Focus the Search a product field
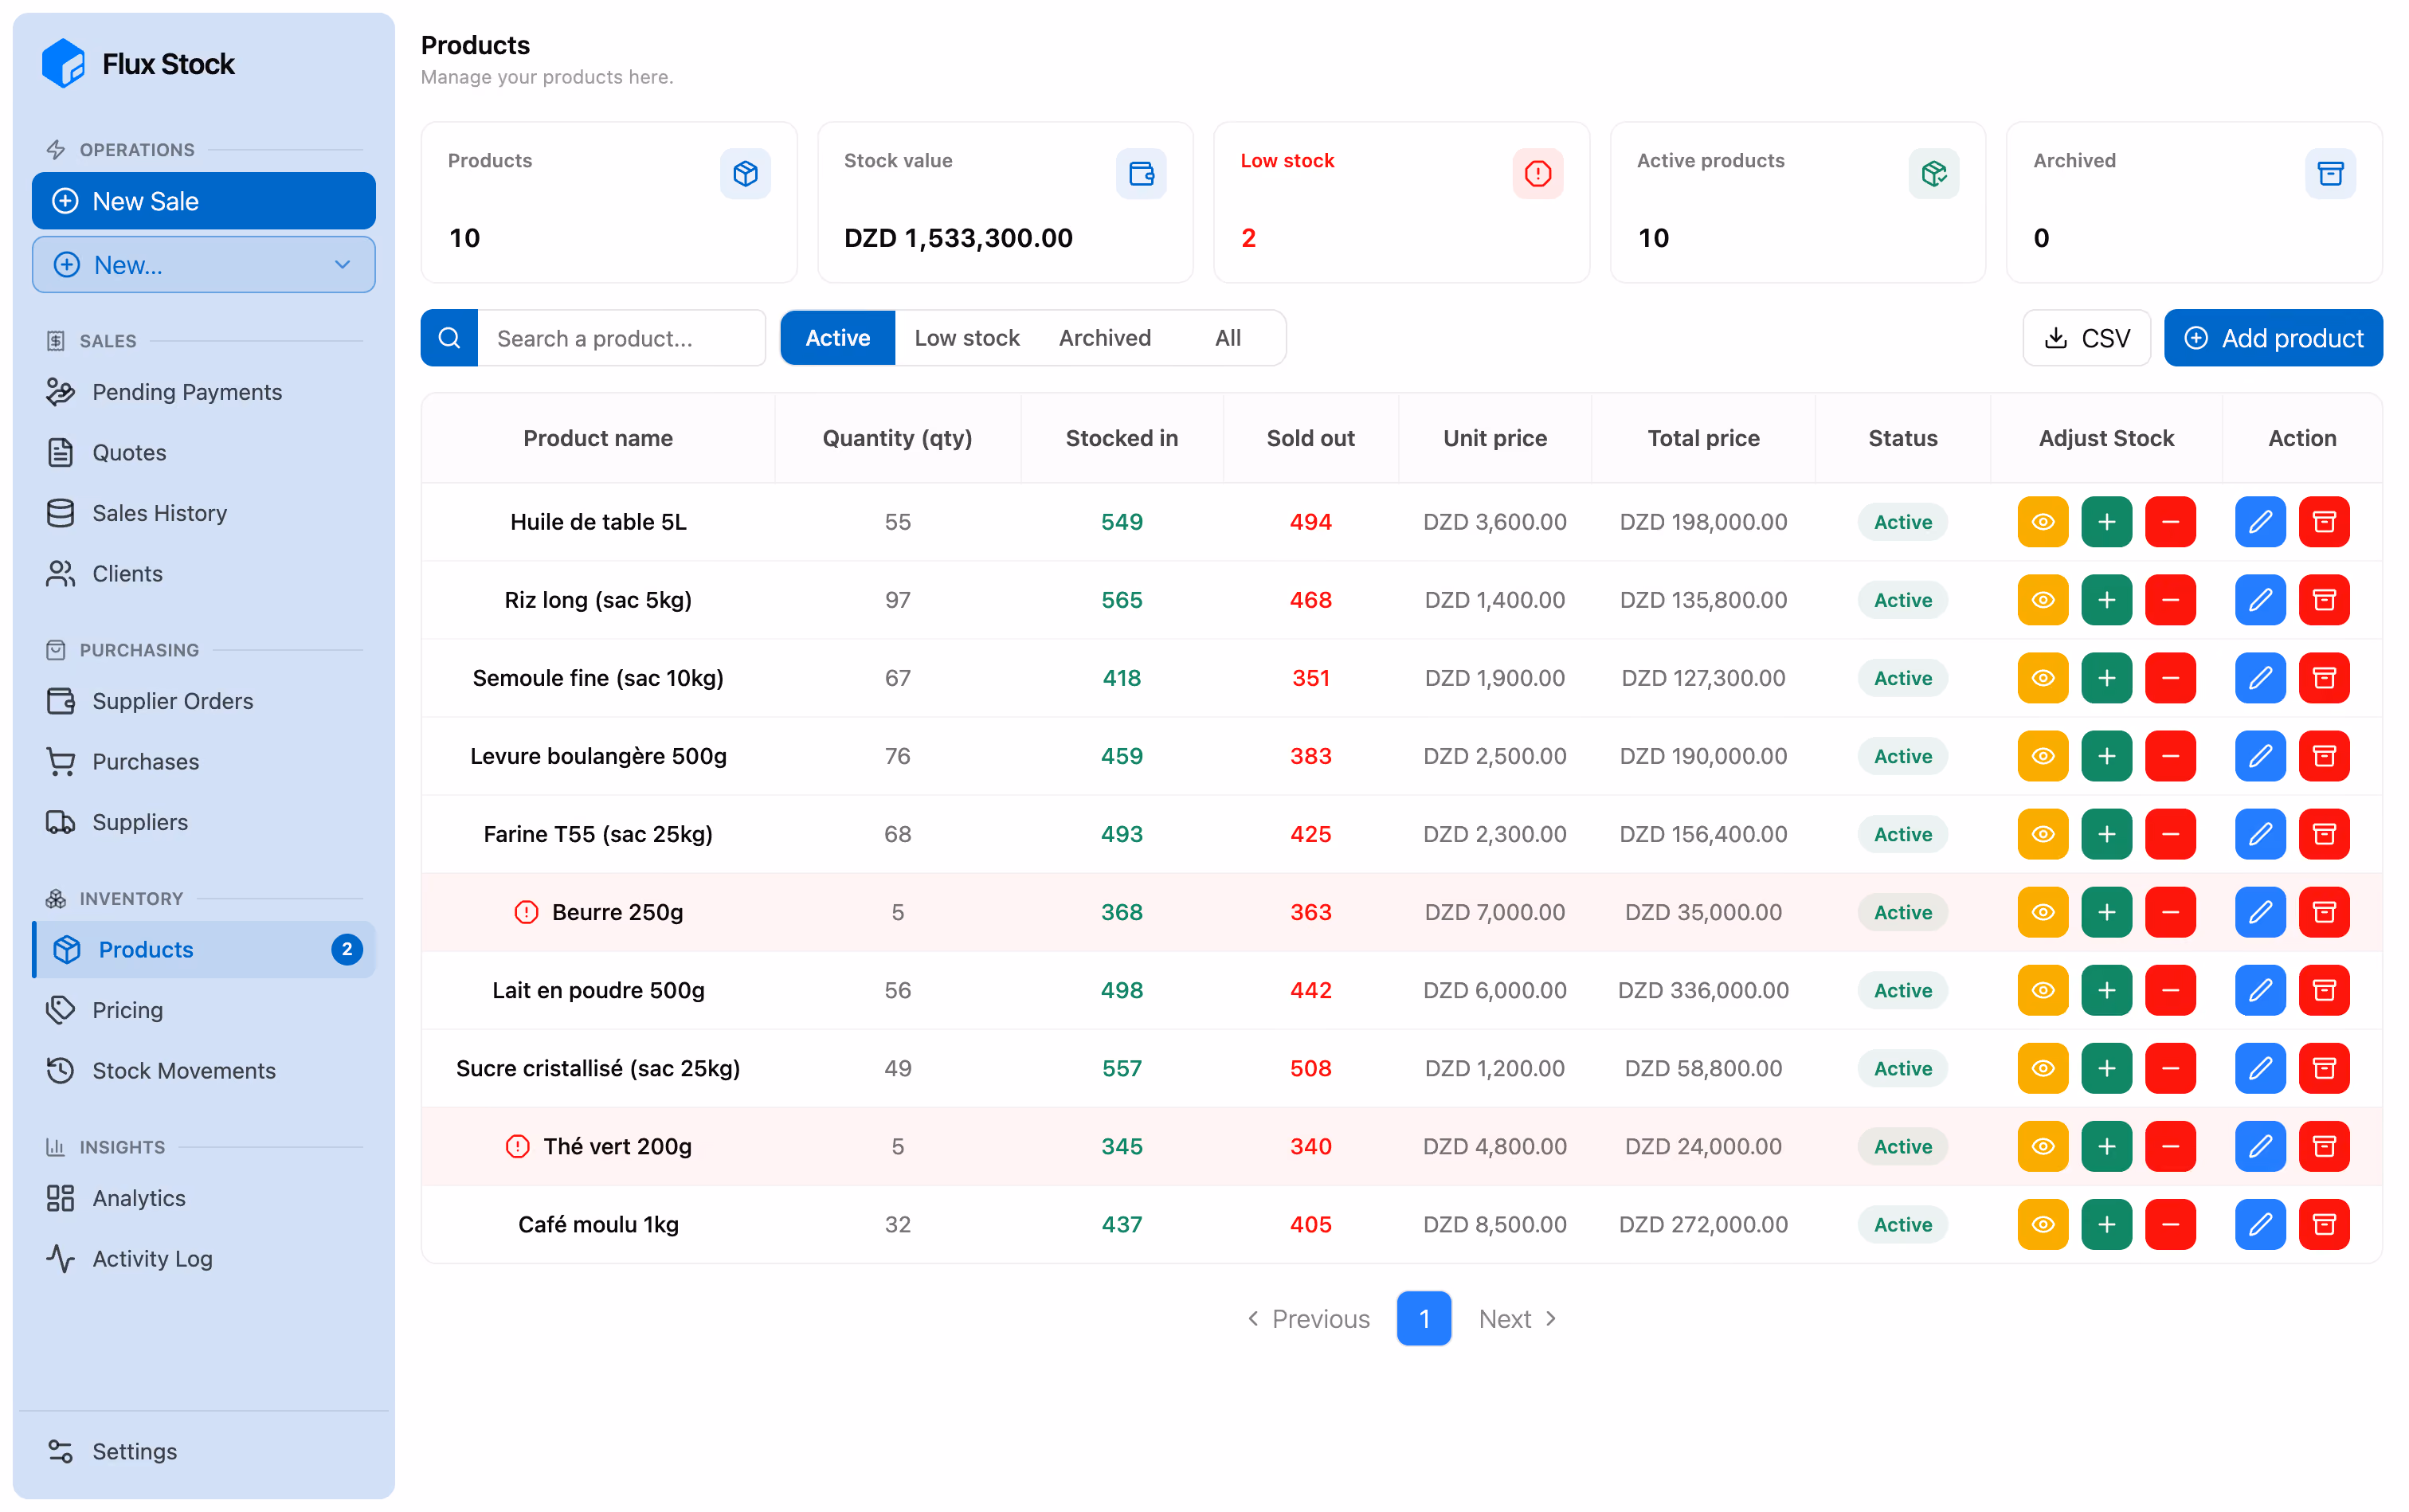Viewport: 2409px width, 1512px height. [x=621, y=338]
